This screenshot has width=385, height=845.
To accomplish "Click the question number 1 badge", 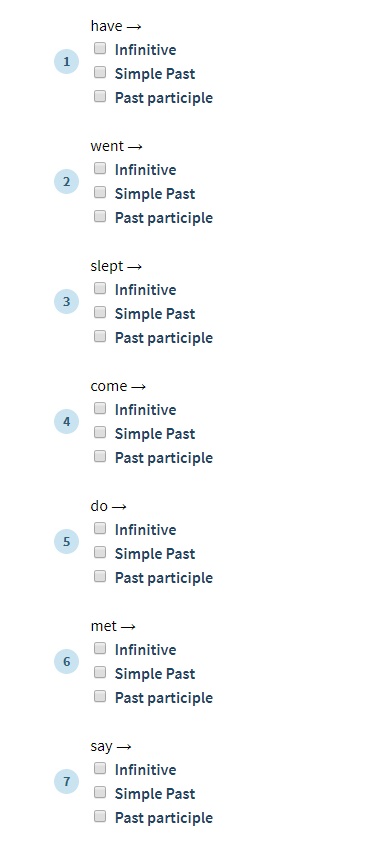I will [66, 61].
